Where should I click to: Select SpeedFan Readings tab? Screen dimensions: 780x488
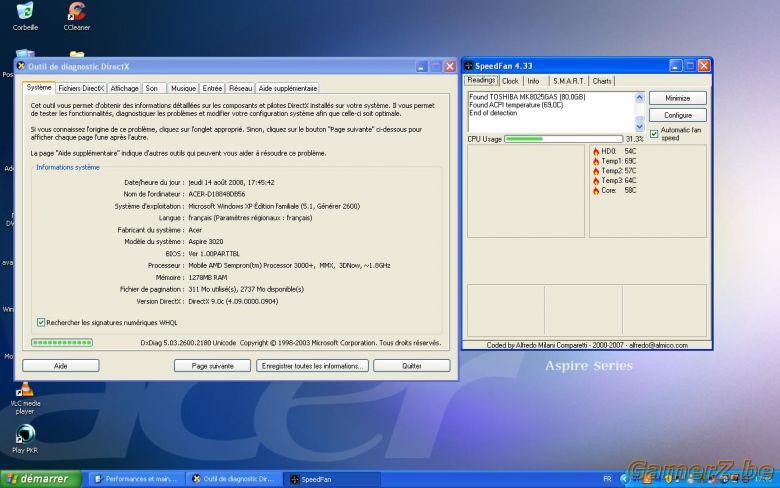click(x=481, y=80)
